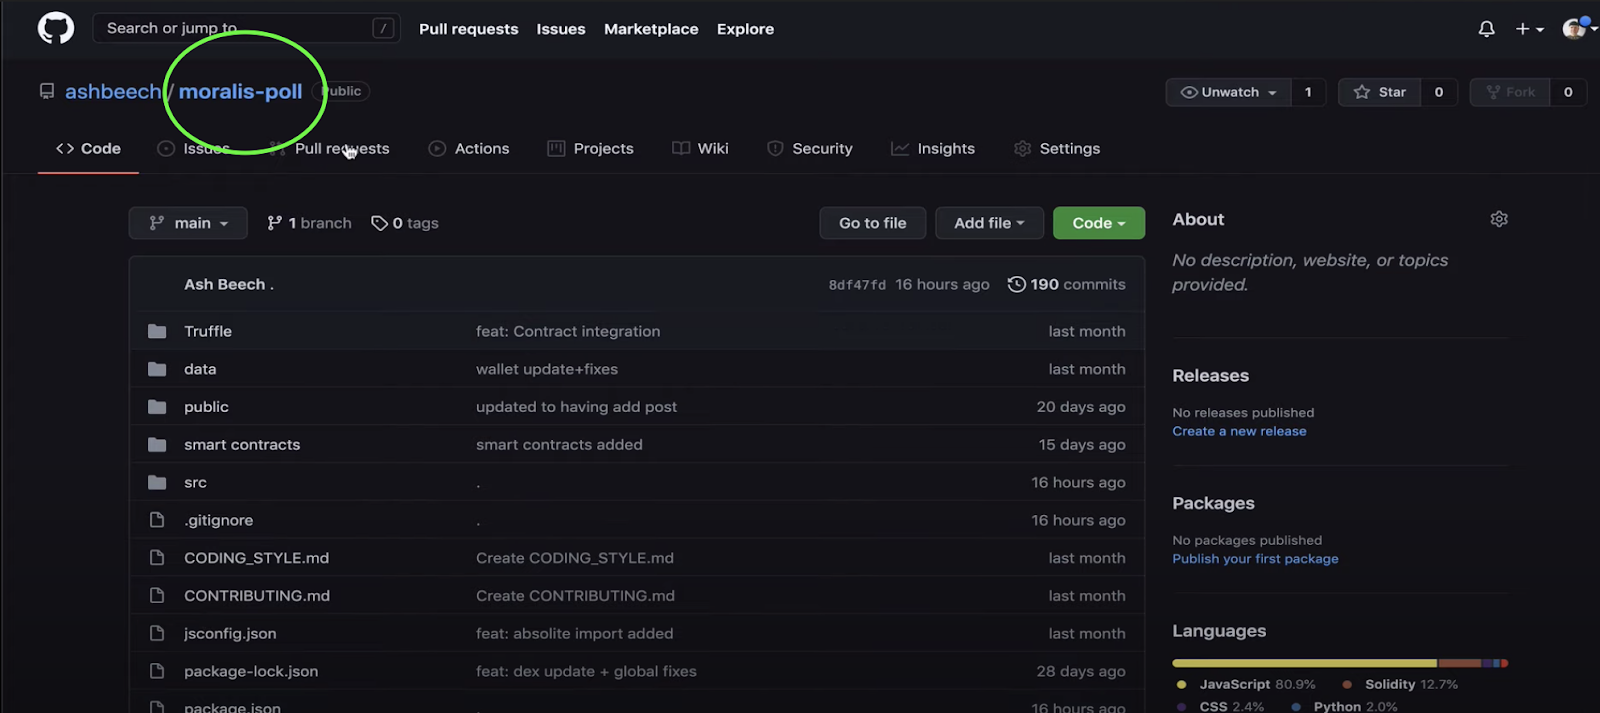The image size is (1600, 713).
Task: Click the Truffle folder icon
Action: click(x=157, y=331)
